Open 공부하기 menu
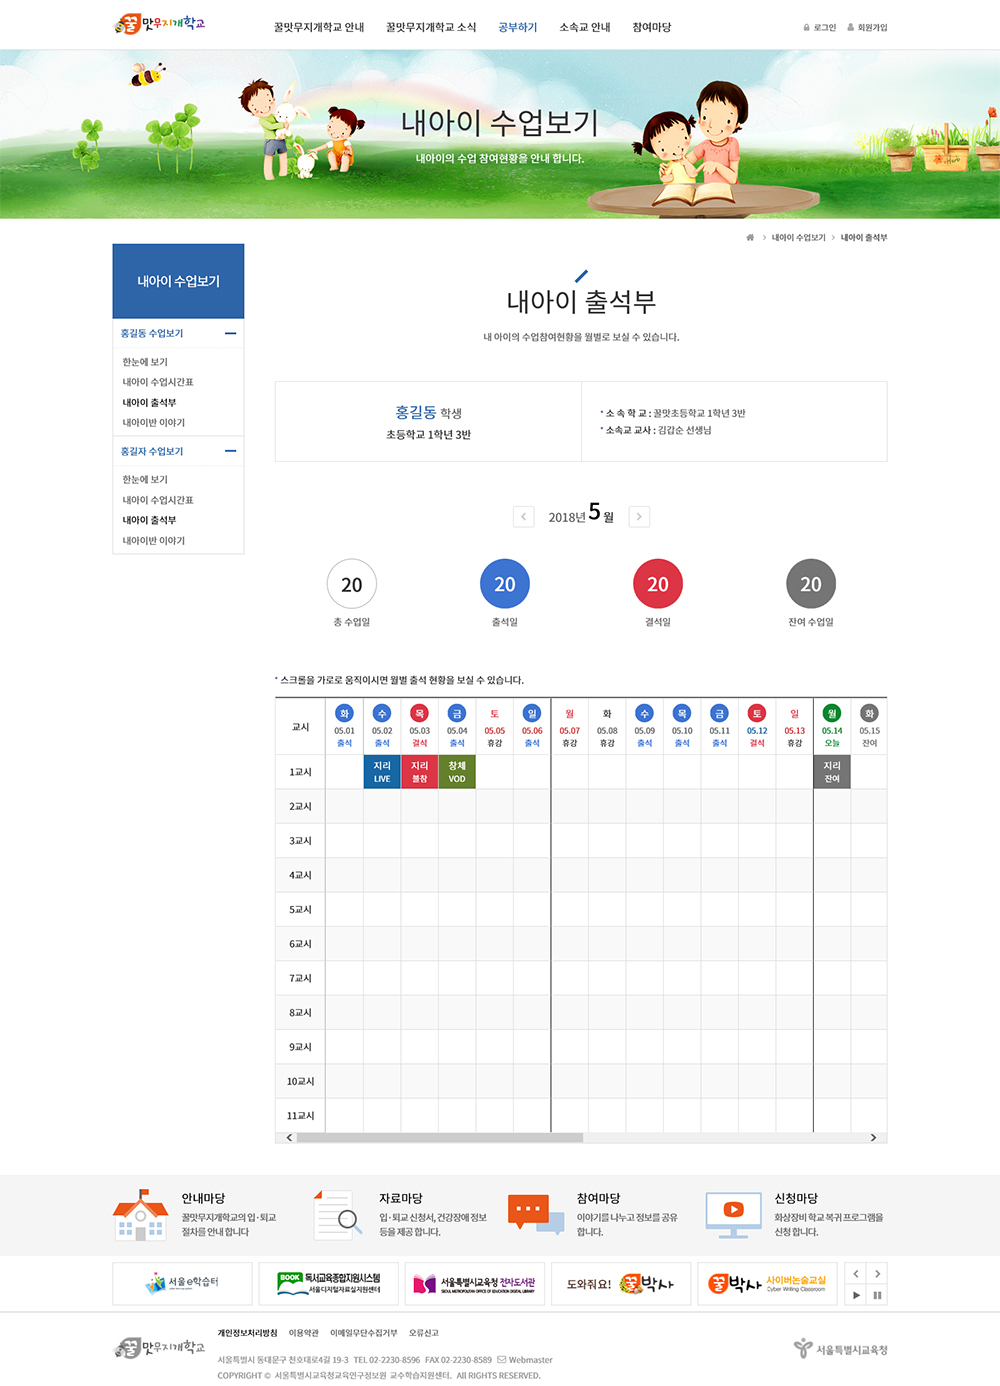This screenshot has width=1000, height=1386. coord(518,28)
